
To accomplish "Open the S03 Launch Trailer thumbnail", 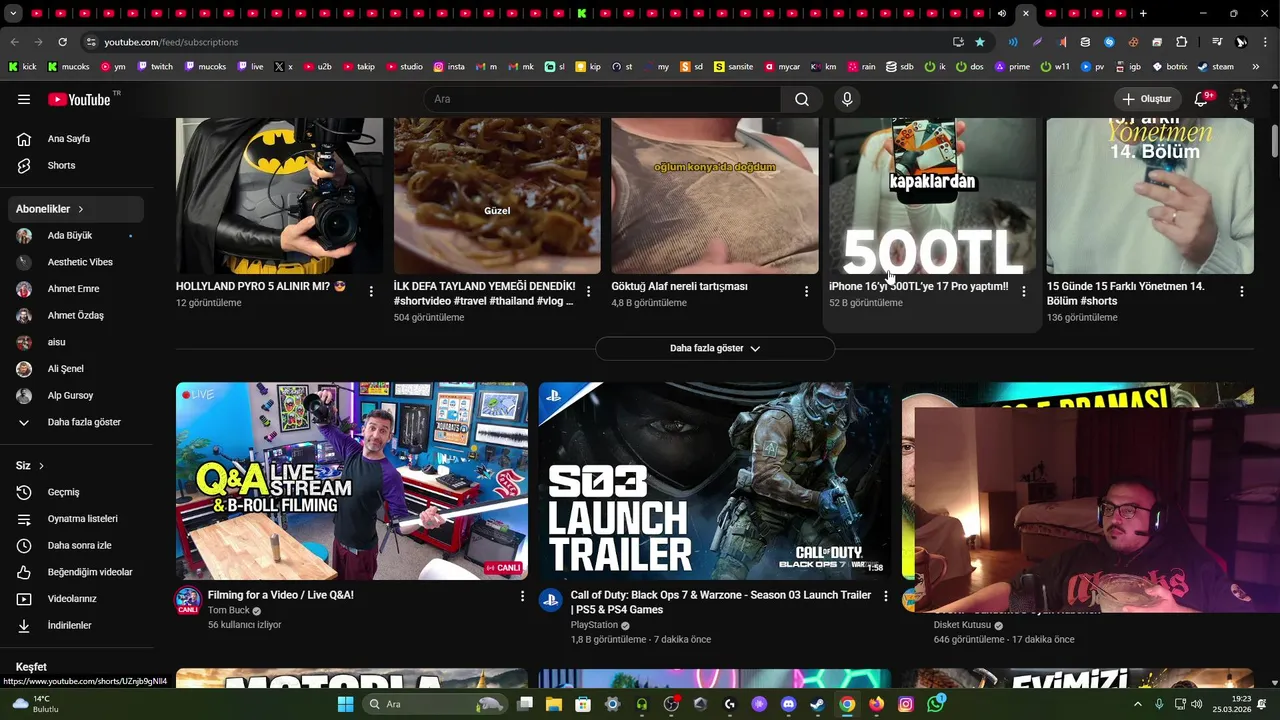I will (715, 481).
